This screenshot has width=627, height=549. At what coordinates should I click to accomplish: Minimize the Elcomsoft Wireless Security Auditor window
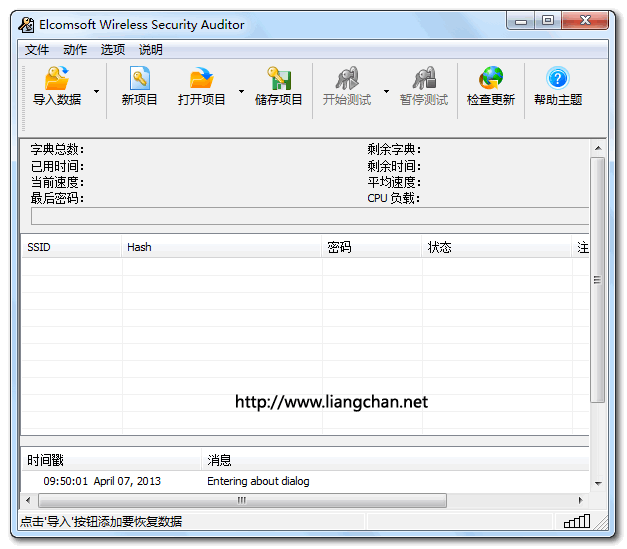tap(520, 20)
